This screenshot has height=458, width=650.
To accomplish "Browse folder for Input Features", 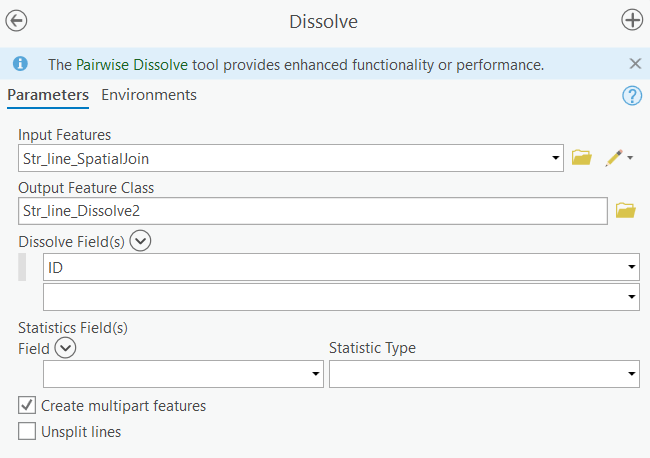I will tap(581, 158).
